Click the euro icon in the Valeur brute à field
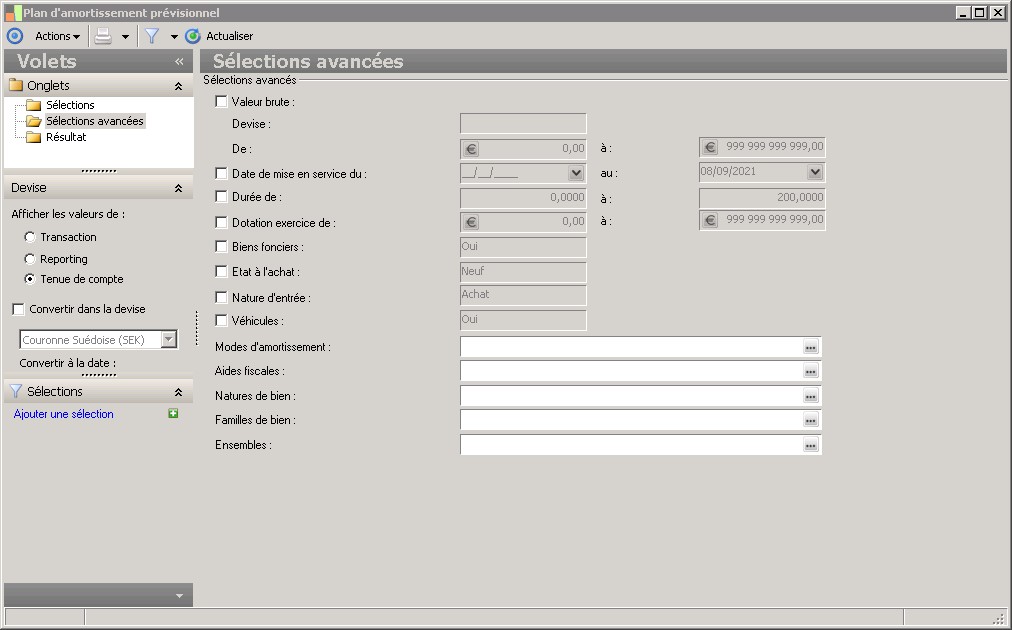This screenshot has height=630, width=1012. [710, 147]
